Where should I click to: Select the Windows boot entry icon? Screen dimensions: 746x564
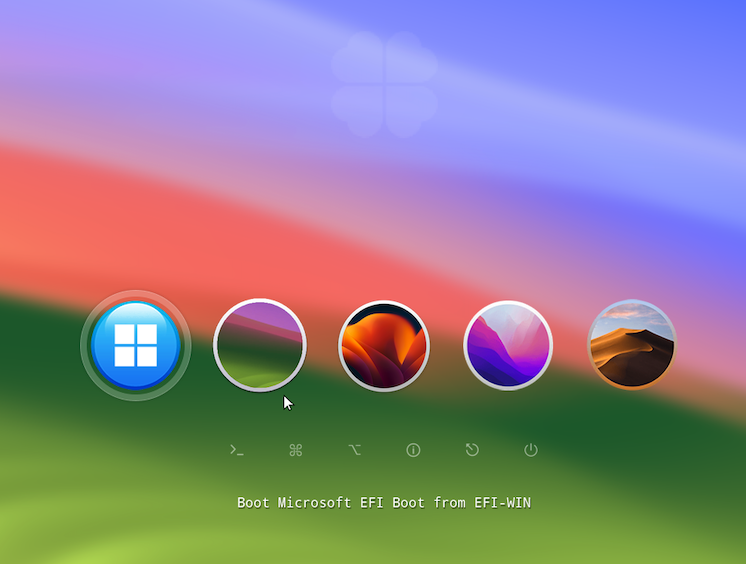pos(136,346)
